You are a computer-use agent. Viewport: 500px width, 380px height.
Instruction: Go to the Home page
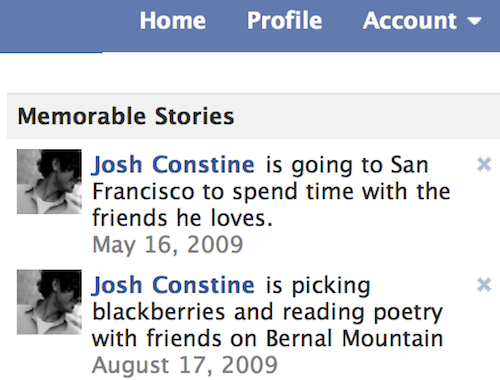coord(173,21)
